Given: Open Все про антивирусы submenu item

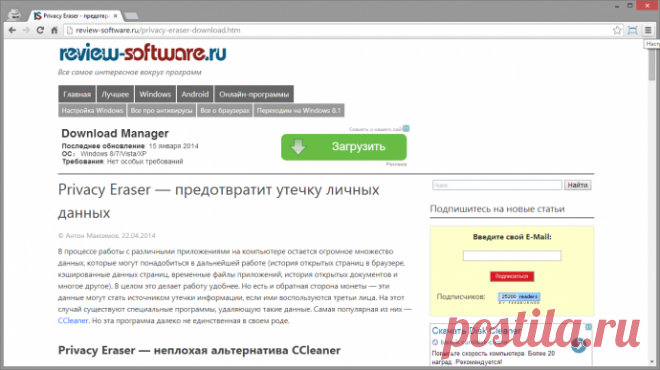Looking at the screenshot, I should (162, 110).
